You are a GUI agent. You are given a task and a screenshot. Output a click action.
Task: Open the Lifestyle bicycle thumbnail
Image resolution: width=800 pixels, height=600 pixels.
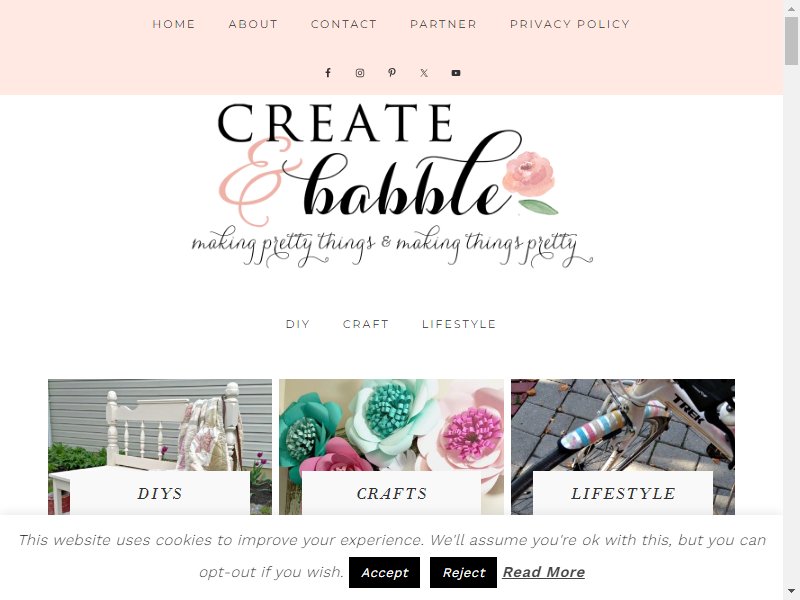(623, 446)
